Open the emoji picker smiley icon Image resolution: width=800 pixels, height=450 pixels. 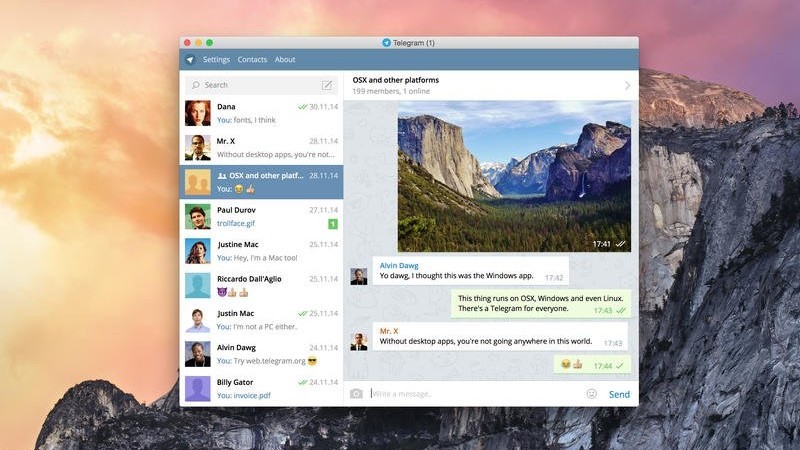(591, 394)
